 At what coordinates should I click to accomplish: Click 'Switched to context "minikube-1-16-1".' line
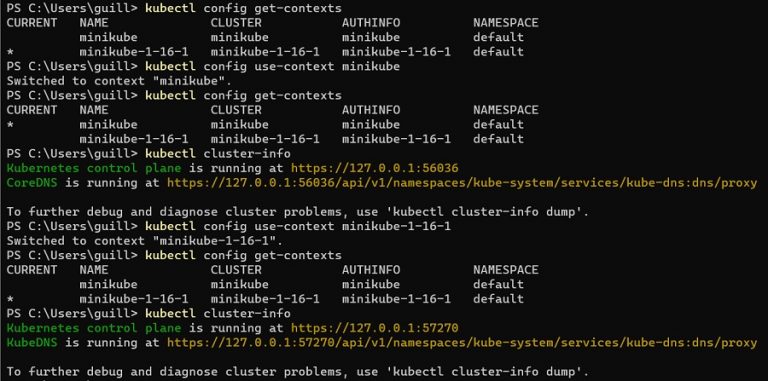click(x=144, y=241)
